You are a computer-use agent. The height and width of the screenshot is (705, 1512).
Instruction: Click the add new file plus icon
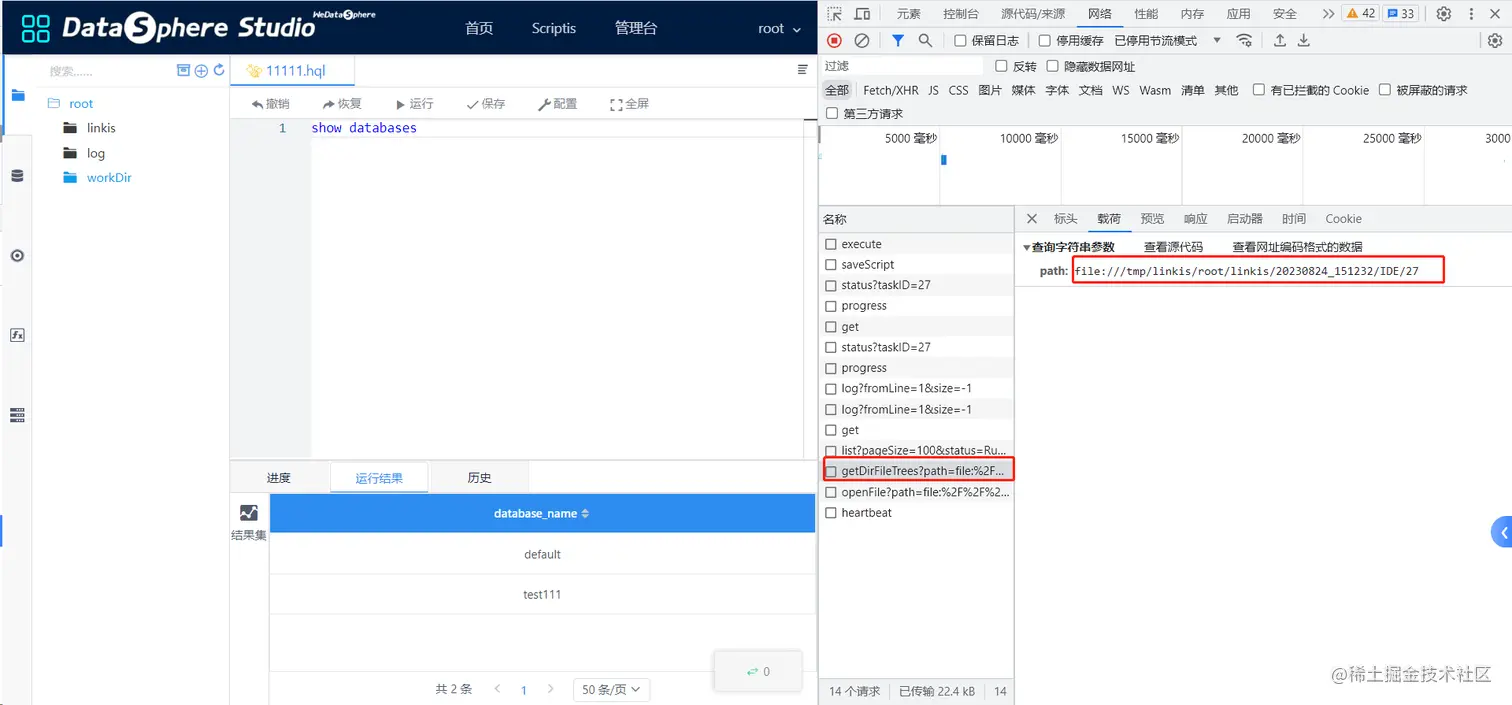pyautogui.click(x=201, y=71)
